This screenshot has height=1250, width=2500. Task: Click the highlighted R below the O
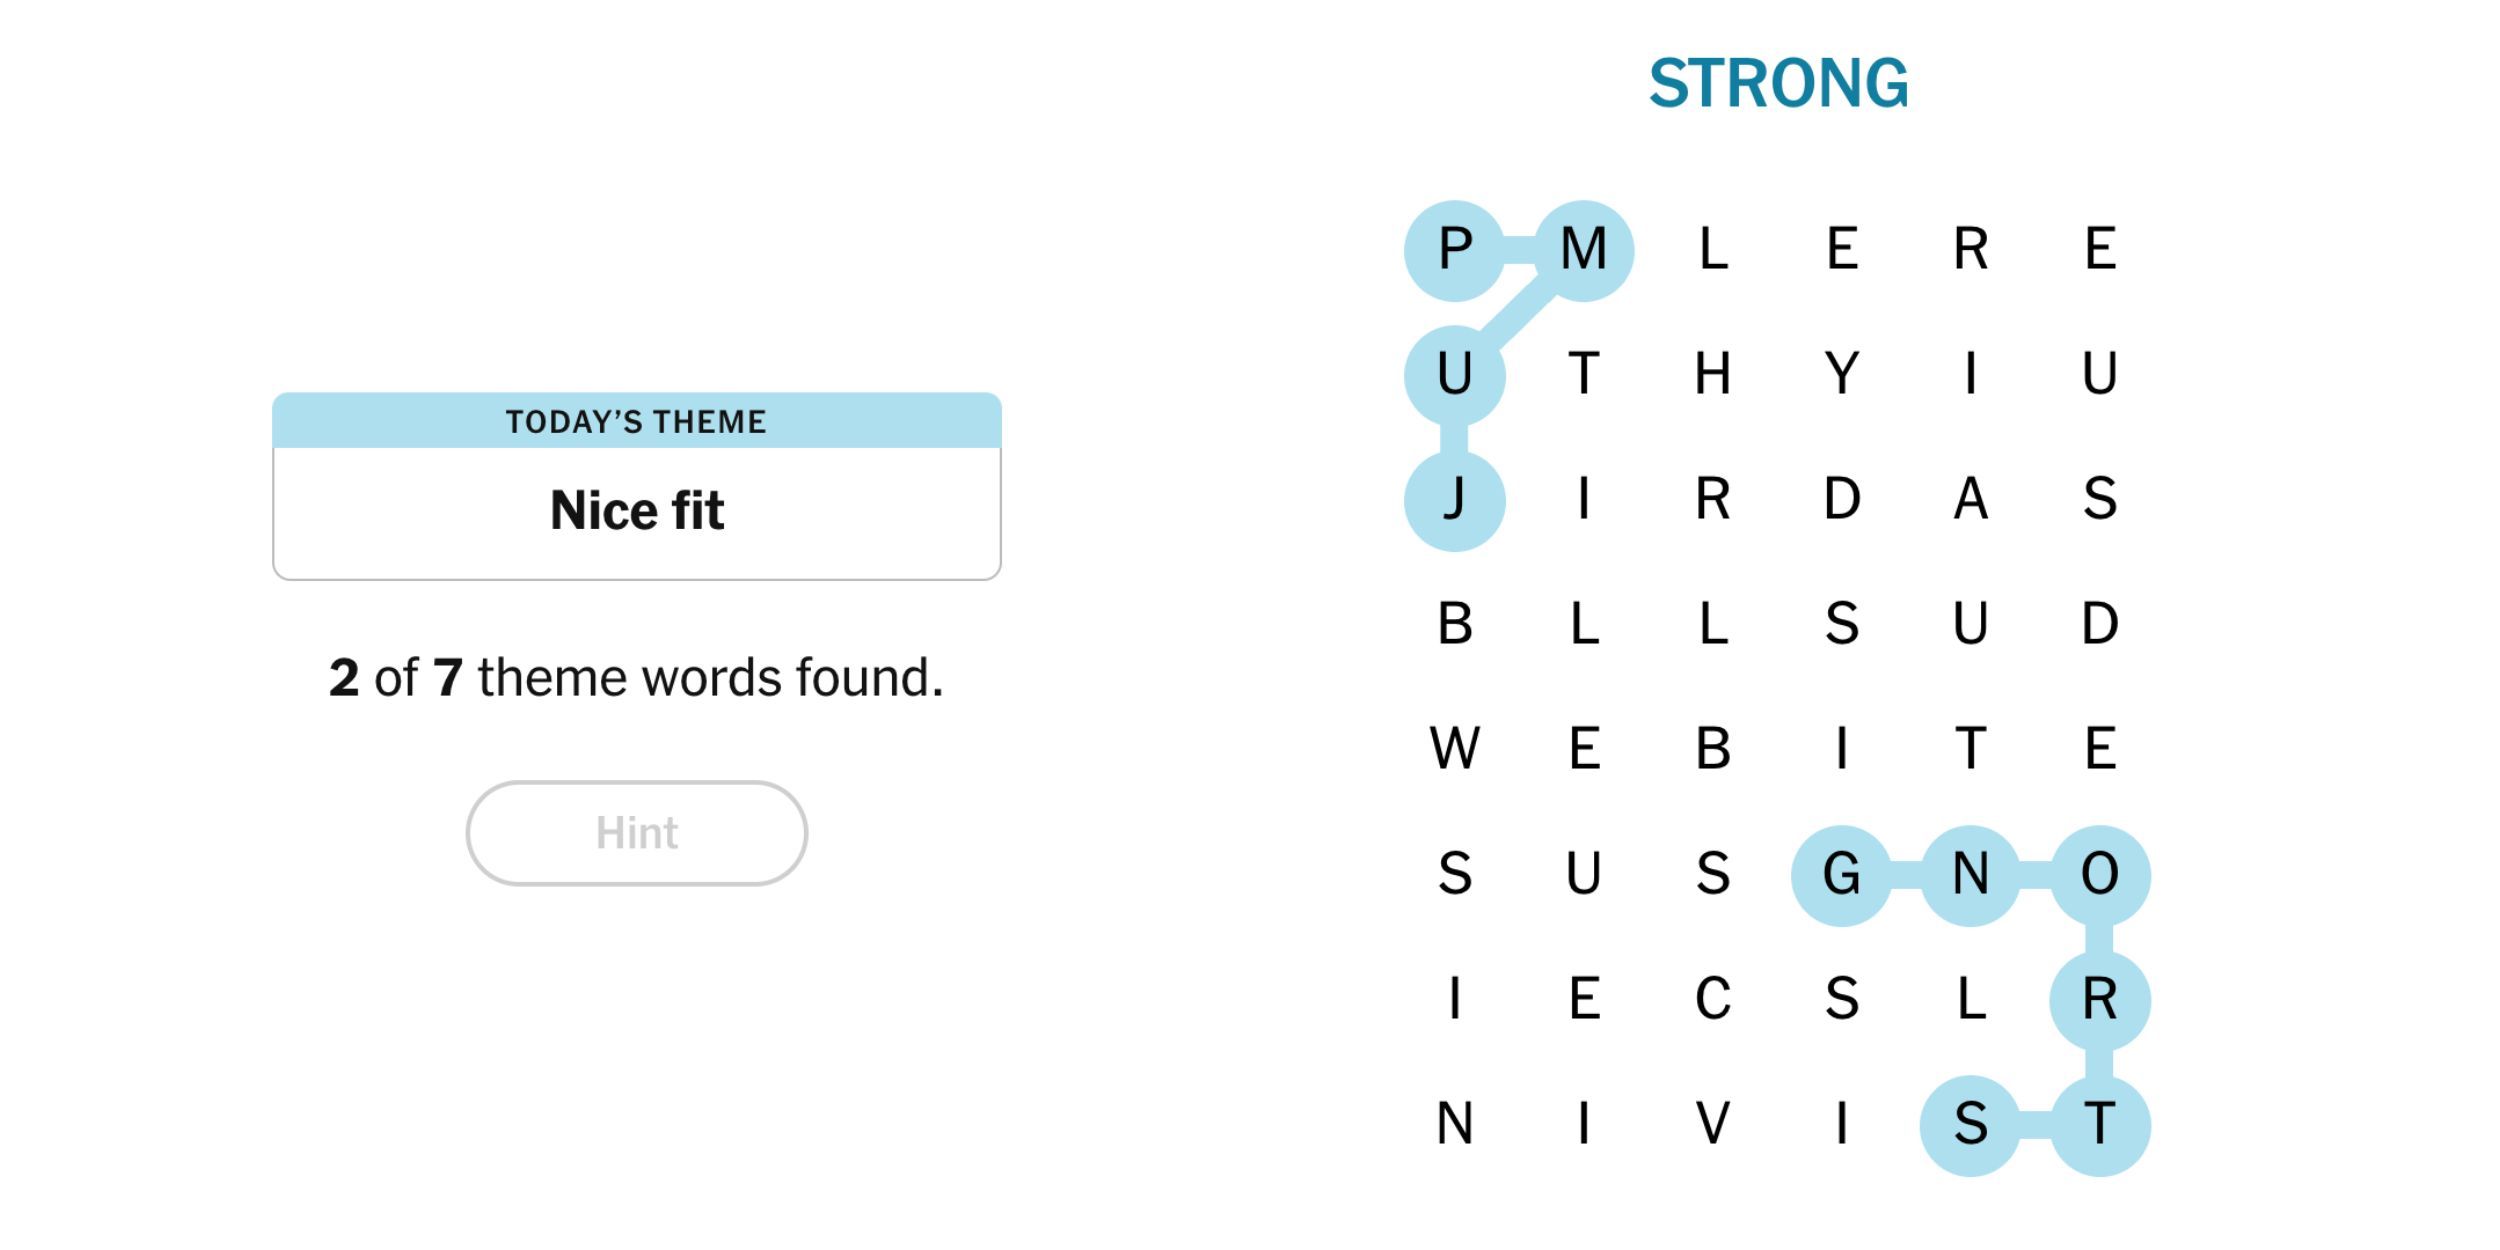[x=2099, y=999]
